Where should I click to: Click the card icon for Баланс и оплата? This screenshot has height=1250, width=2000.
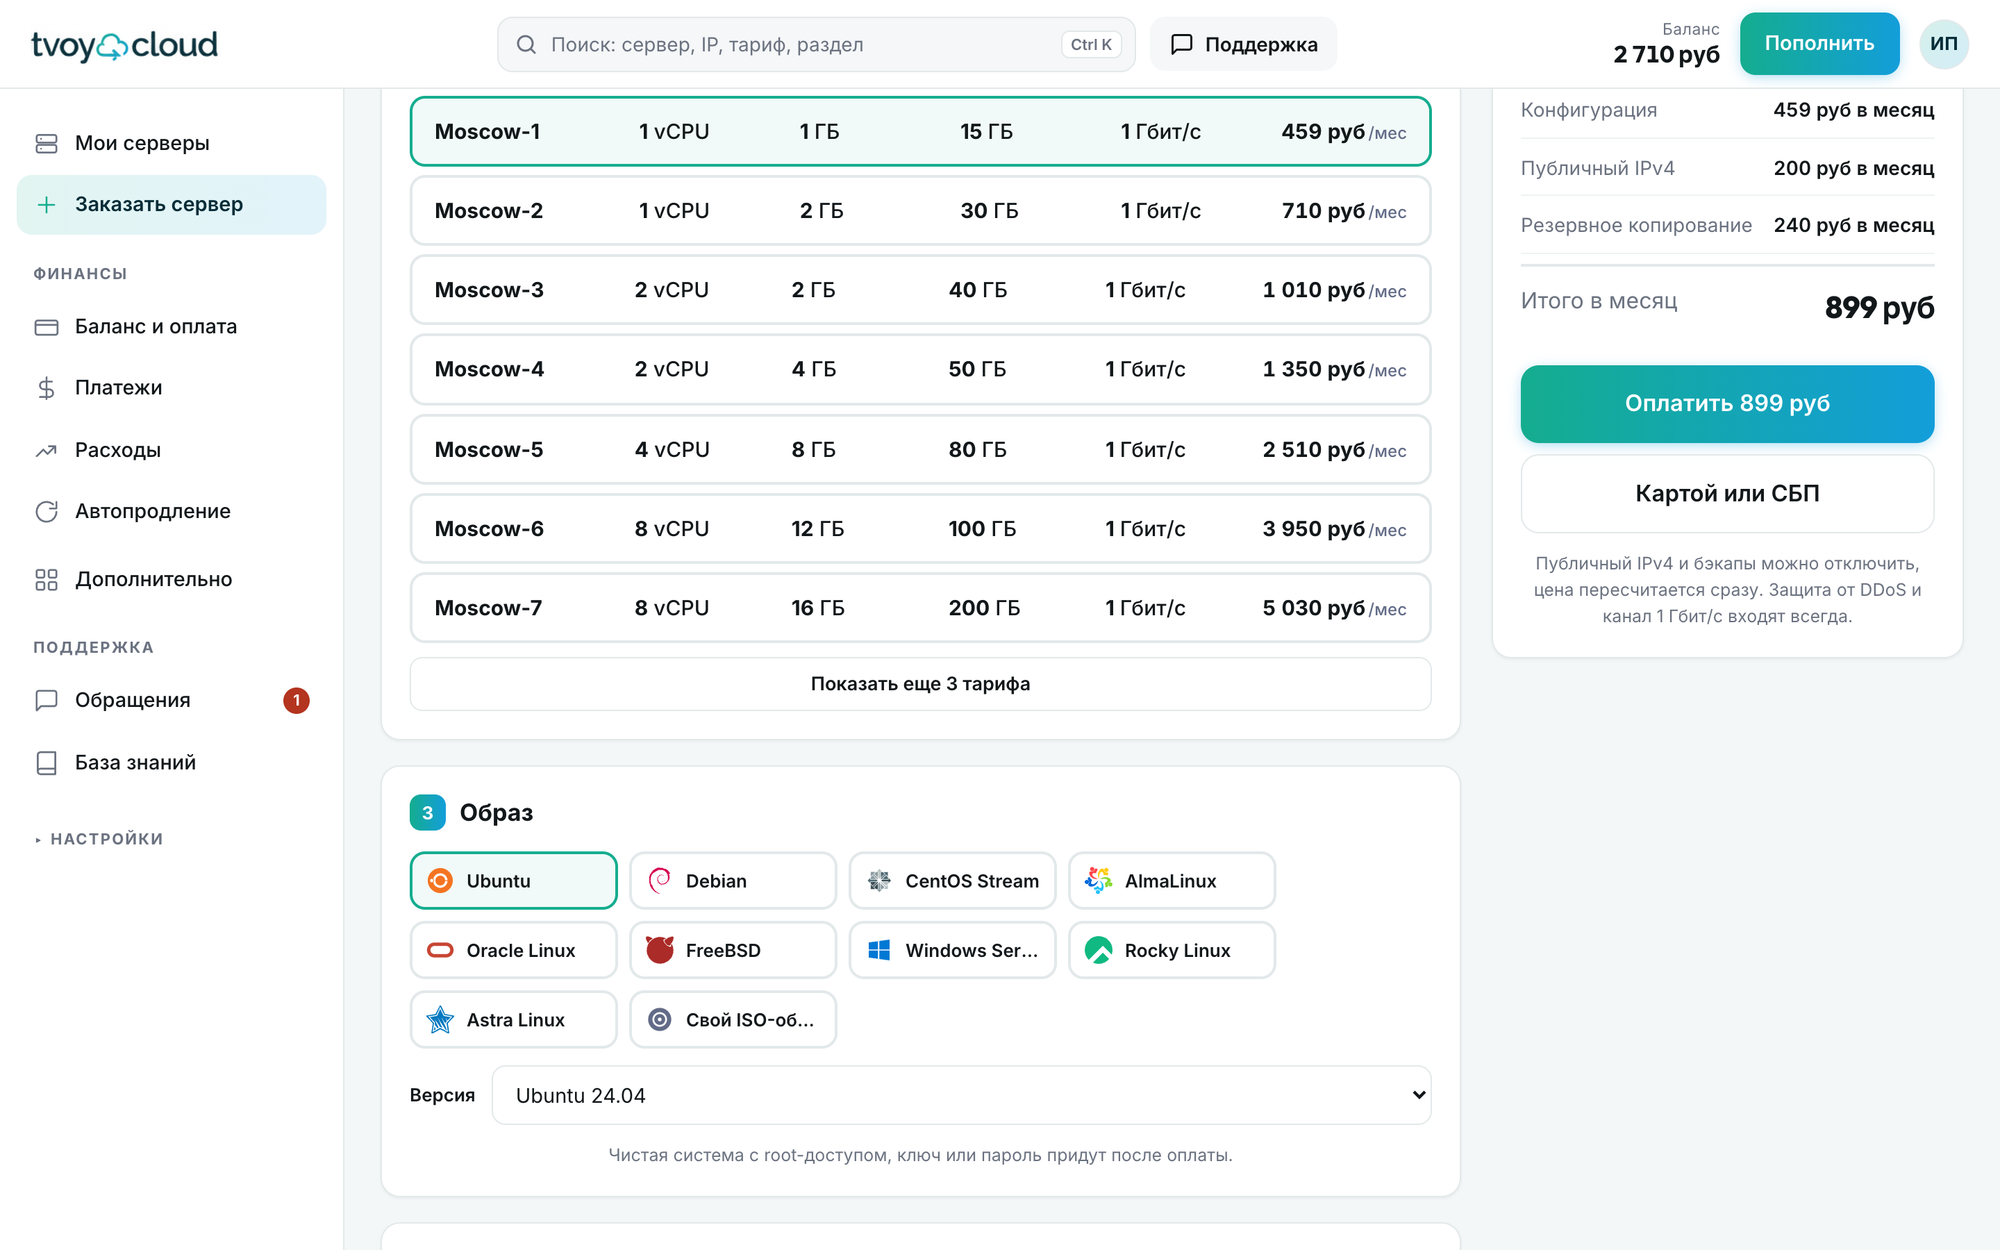pos(46,327)
